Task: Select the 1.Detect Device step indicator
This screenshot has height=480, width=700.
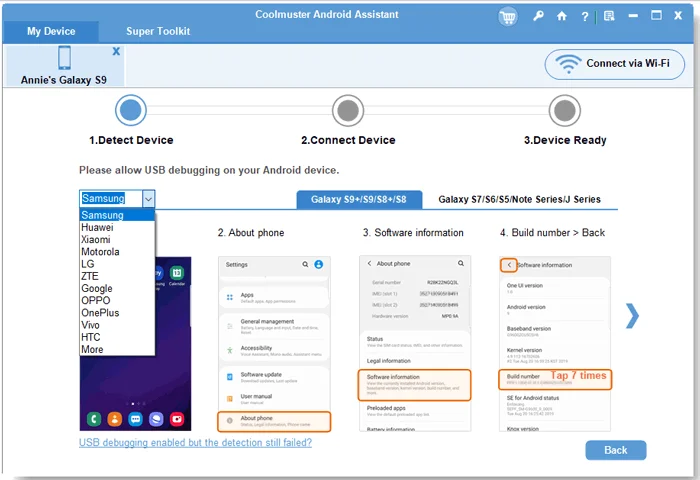Action: (131, 110)
